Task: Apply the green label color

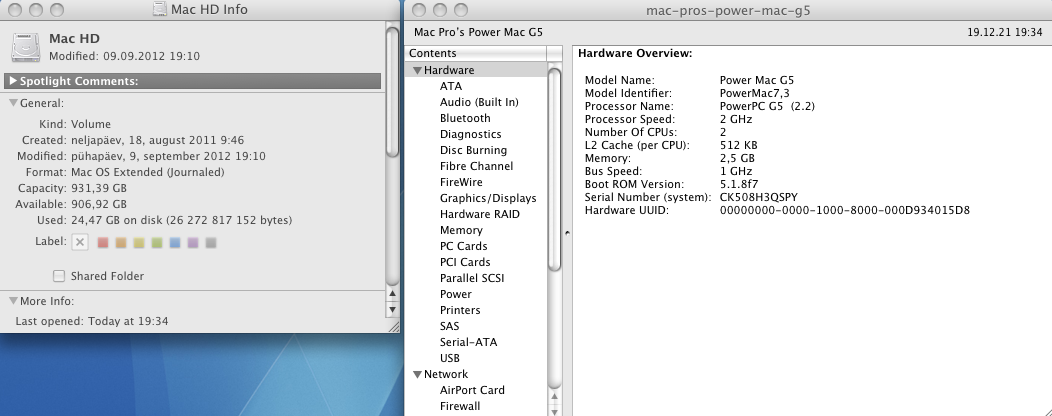Action: (157, 242)
